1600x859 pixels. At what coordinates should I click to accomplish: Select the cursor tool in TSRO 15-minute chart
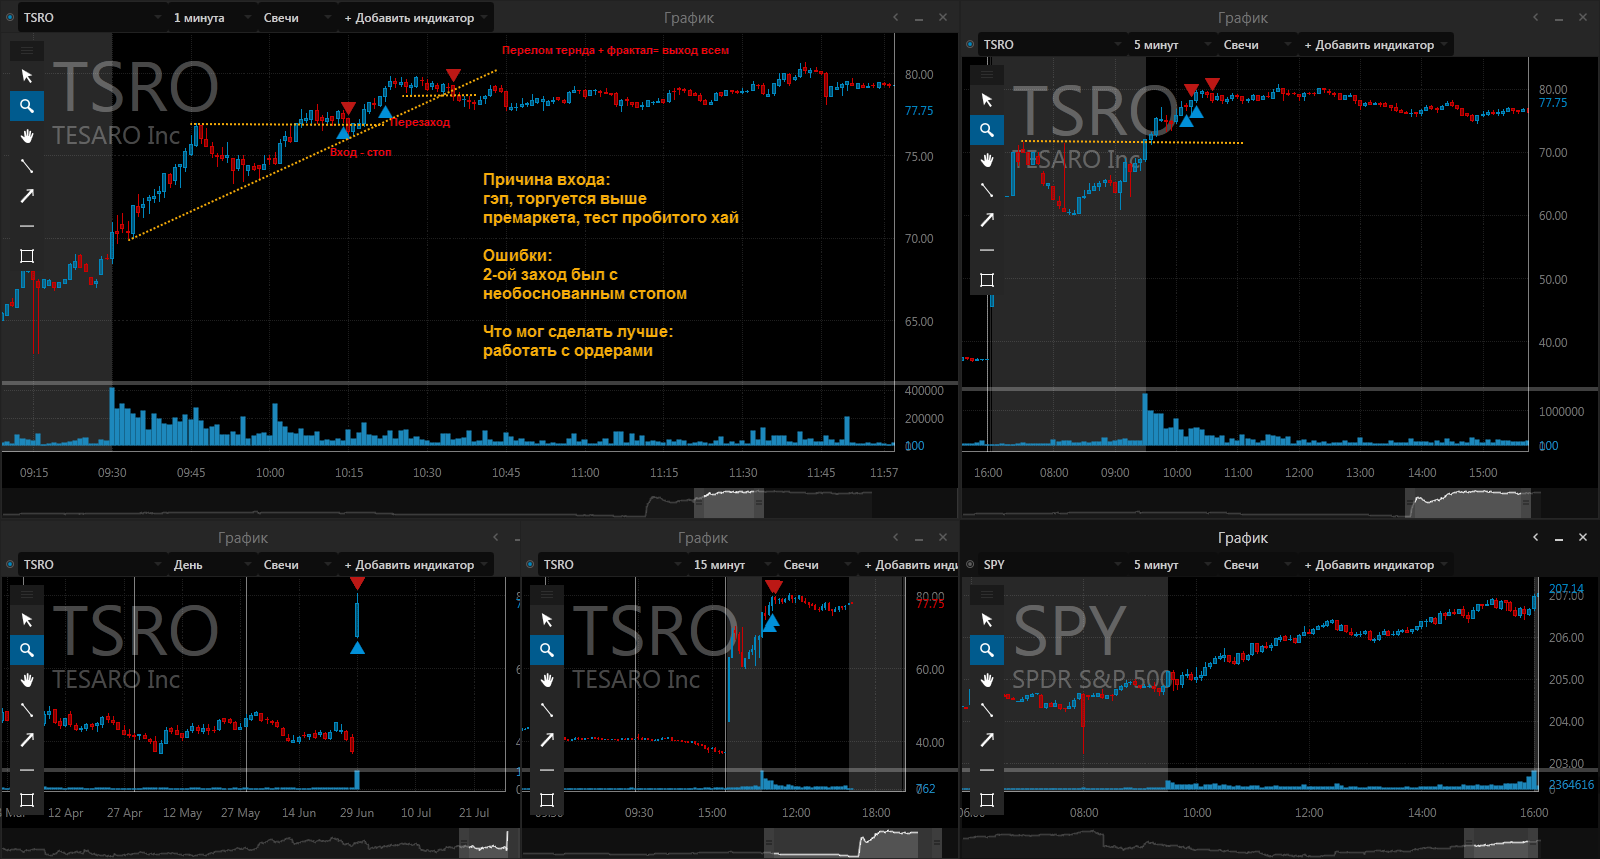coord(547,620)
